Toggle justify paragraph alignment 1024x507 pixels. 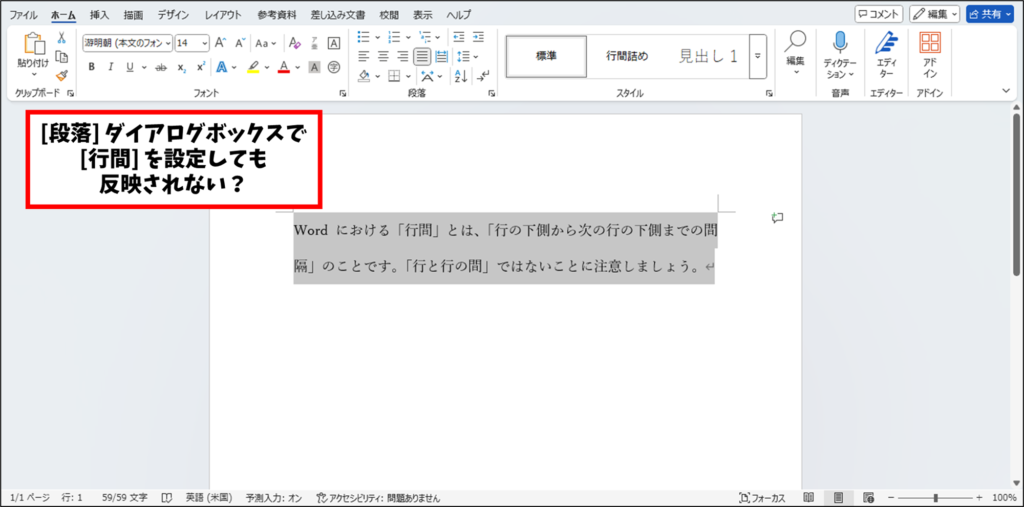click(x=423, y=57)
